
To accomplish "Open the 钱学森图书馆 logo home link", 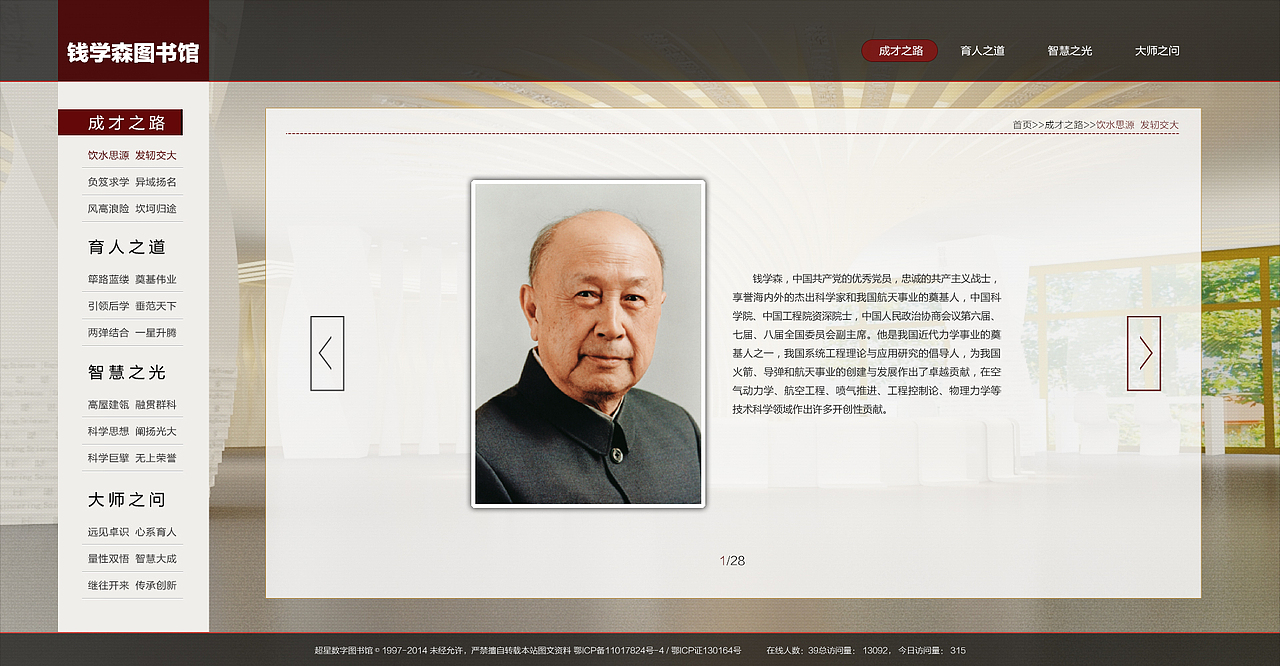I will [x=133, y=52].
